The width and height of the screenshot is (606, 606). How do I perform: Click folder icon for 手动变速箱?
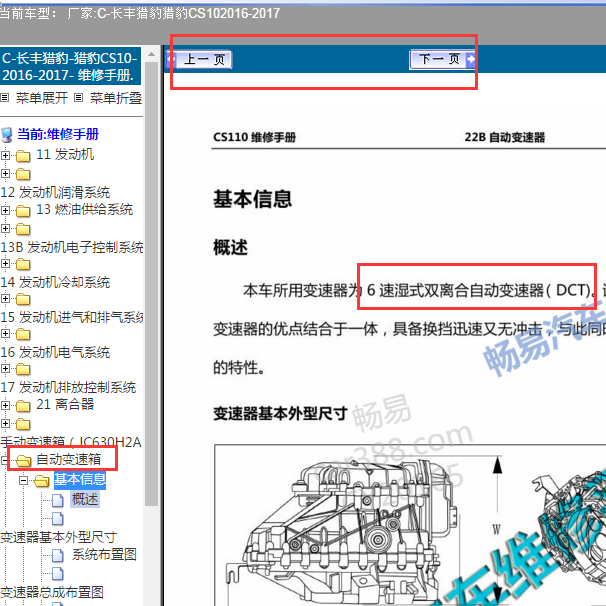(23, 424)
